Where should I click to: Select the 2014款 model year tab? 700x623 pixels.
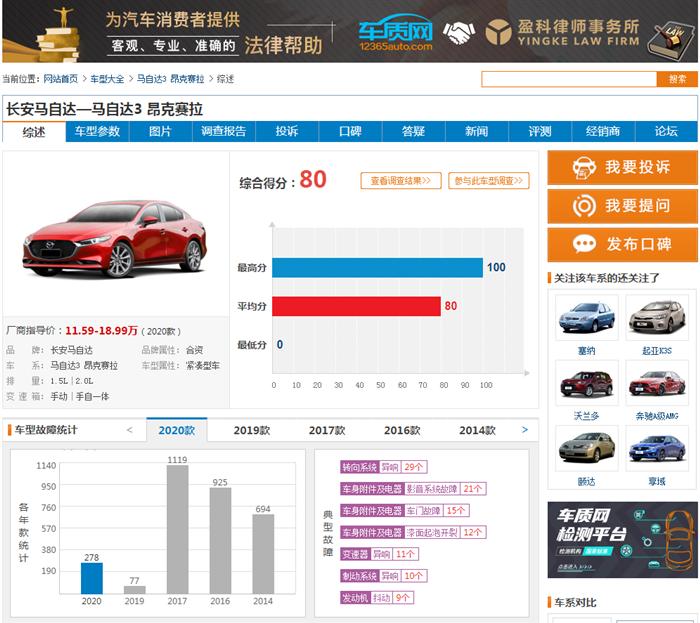[x=477, y=430]
